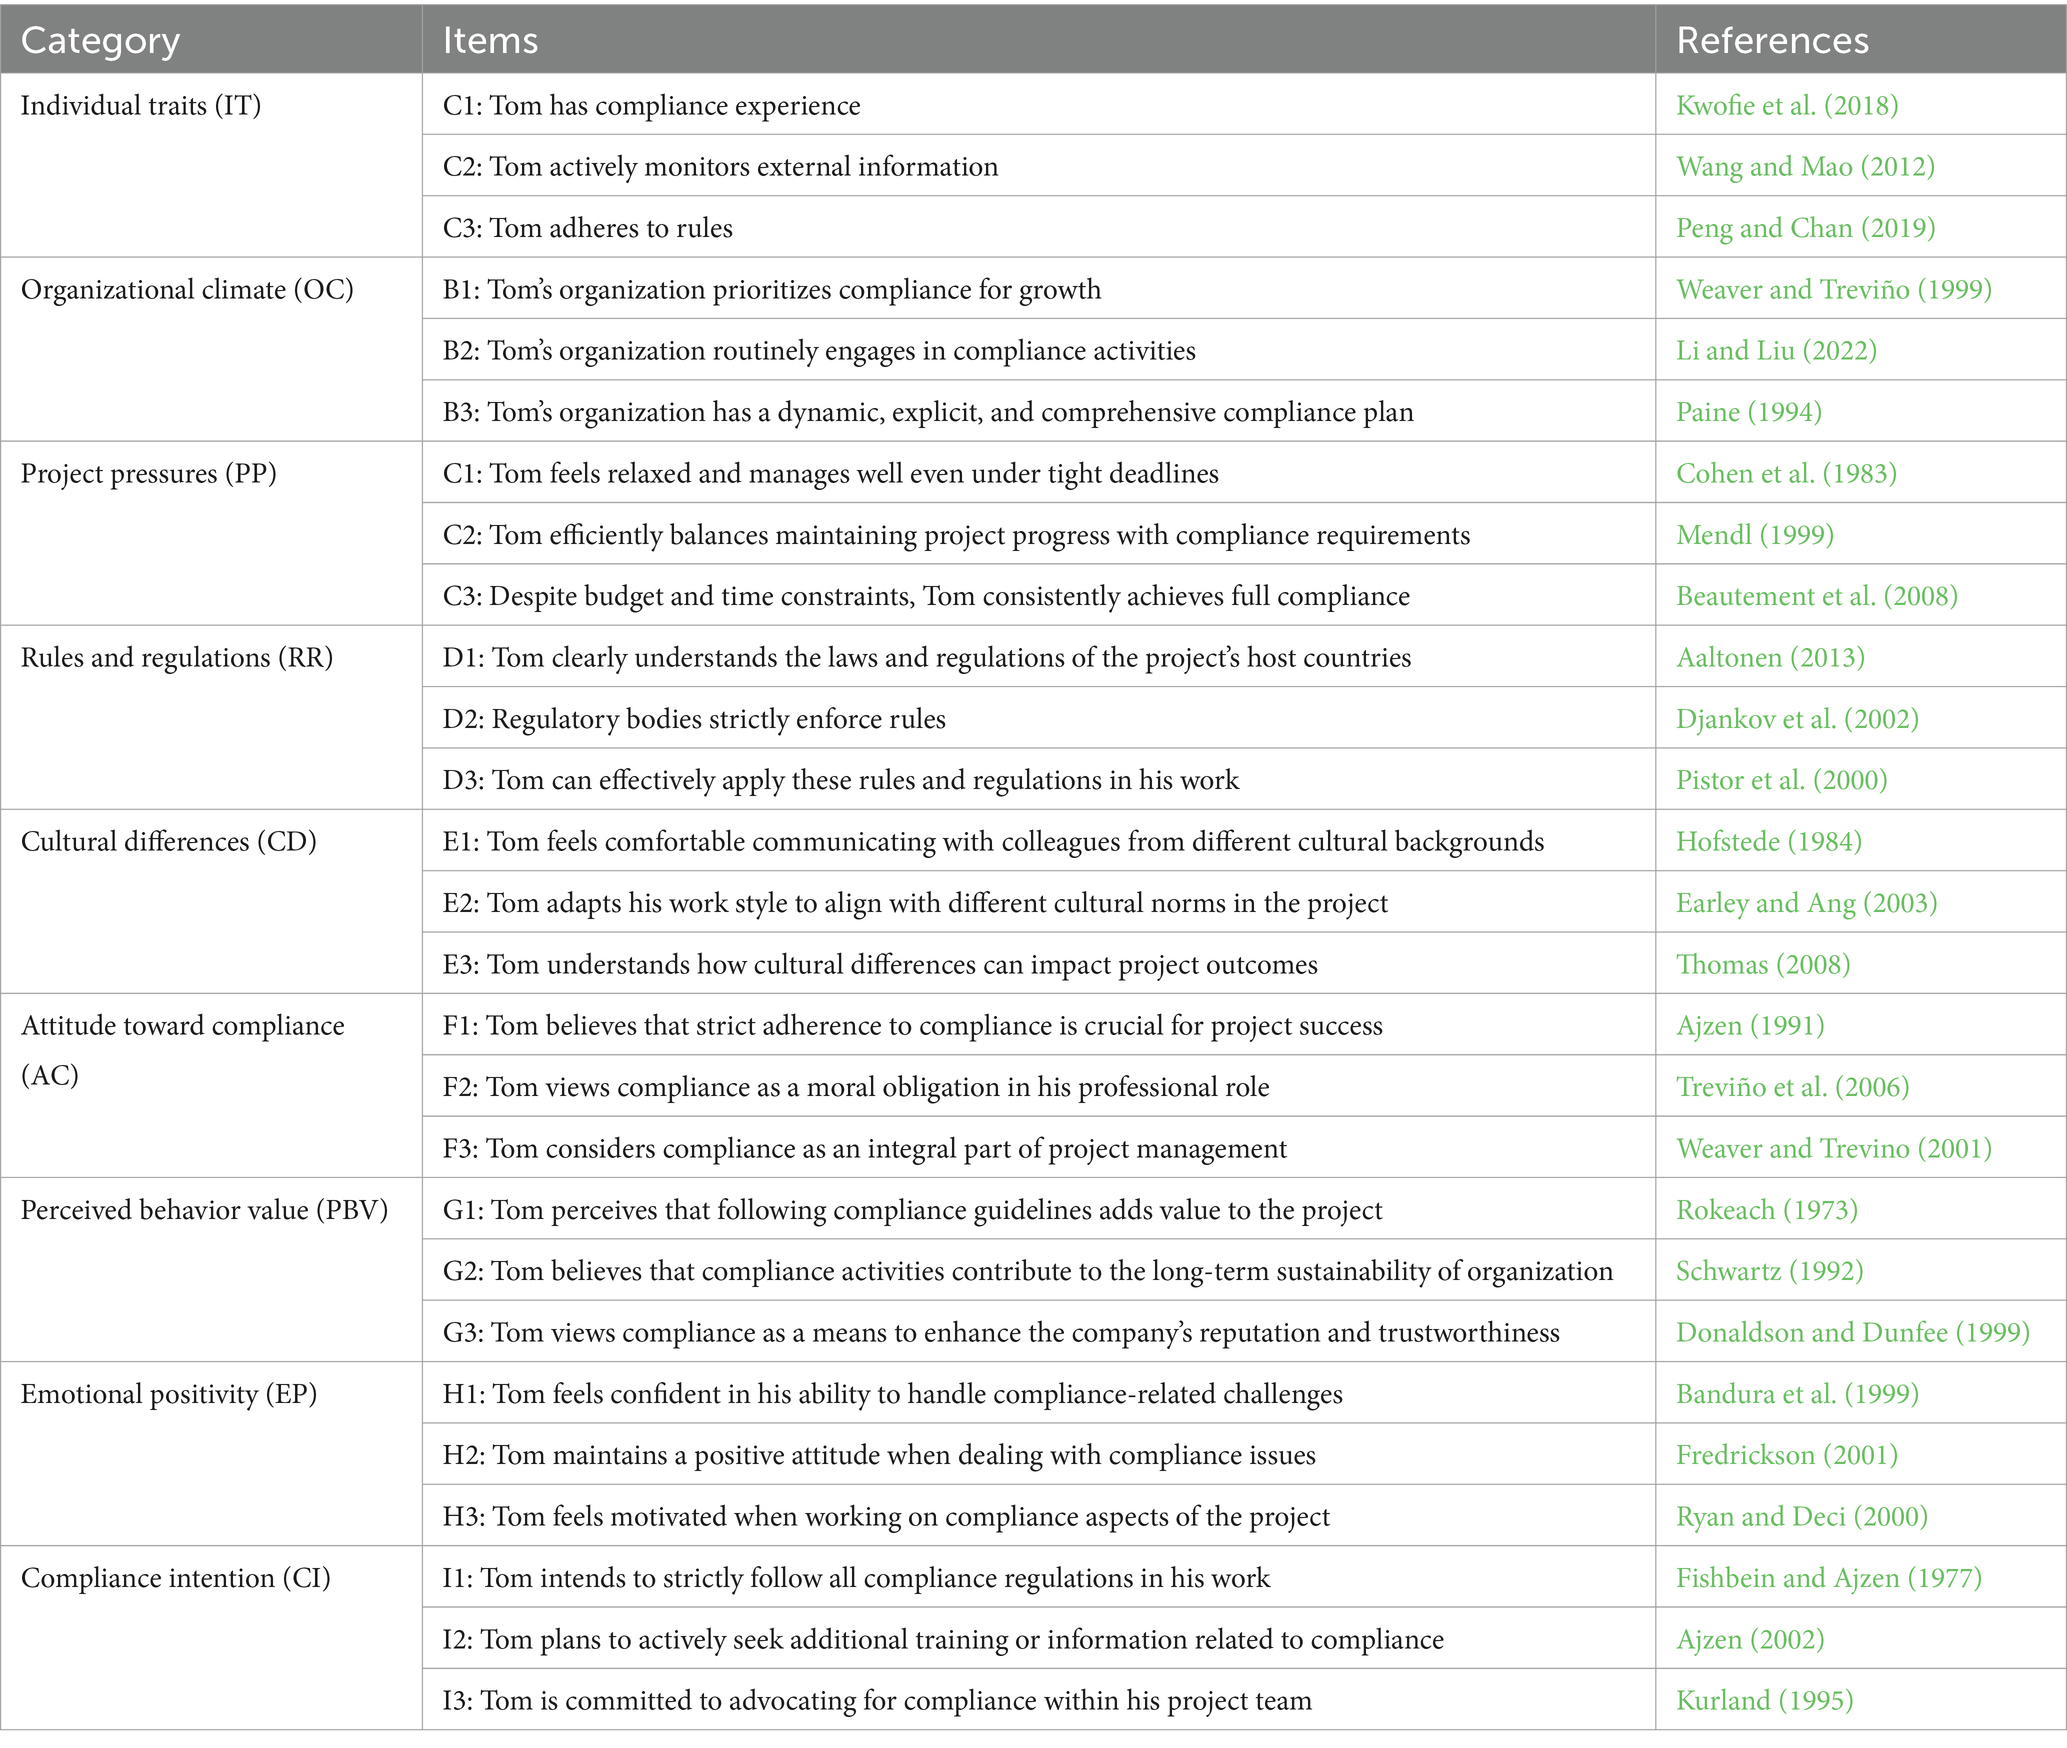The height and width of the screenshot is (1748, 2067).
Task: Click the Fredrickson (2001) citation
Action: [x=1787, y=1455]
